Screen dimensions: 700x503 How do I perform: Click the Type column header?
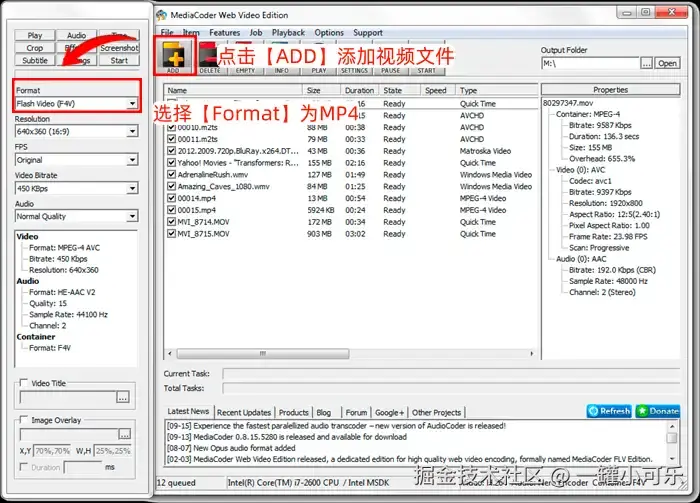(x=498, y=90)
